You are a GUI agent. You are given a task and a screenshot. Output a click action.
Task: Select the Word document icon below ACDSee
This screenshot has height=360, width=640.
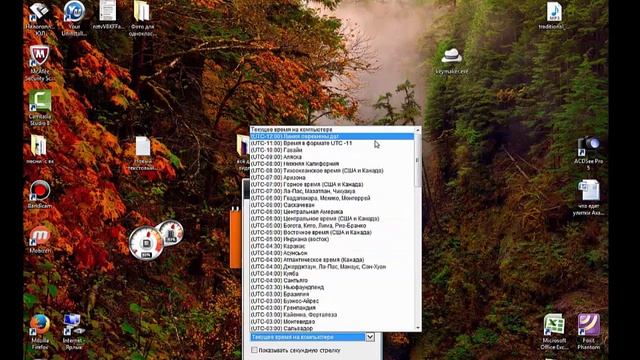click(588, 191)
